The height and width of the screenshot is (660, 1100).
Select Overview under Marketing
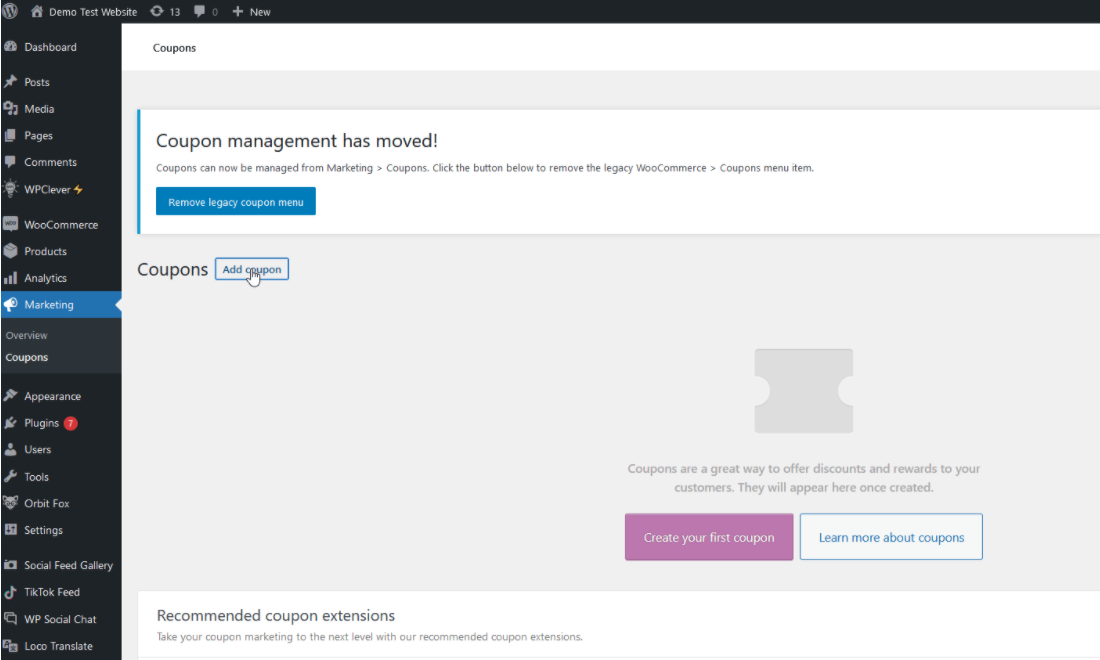point(26,335)
